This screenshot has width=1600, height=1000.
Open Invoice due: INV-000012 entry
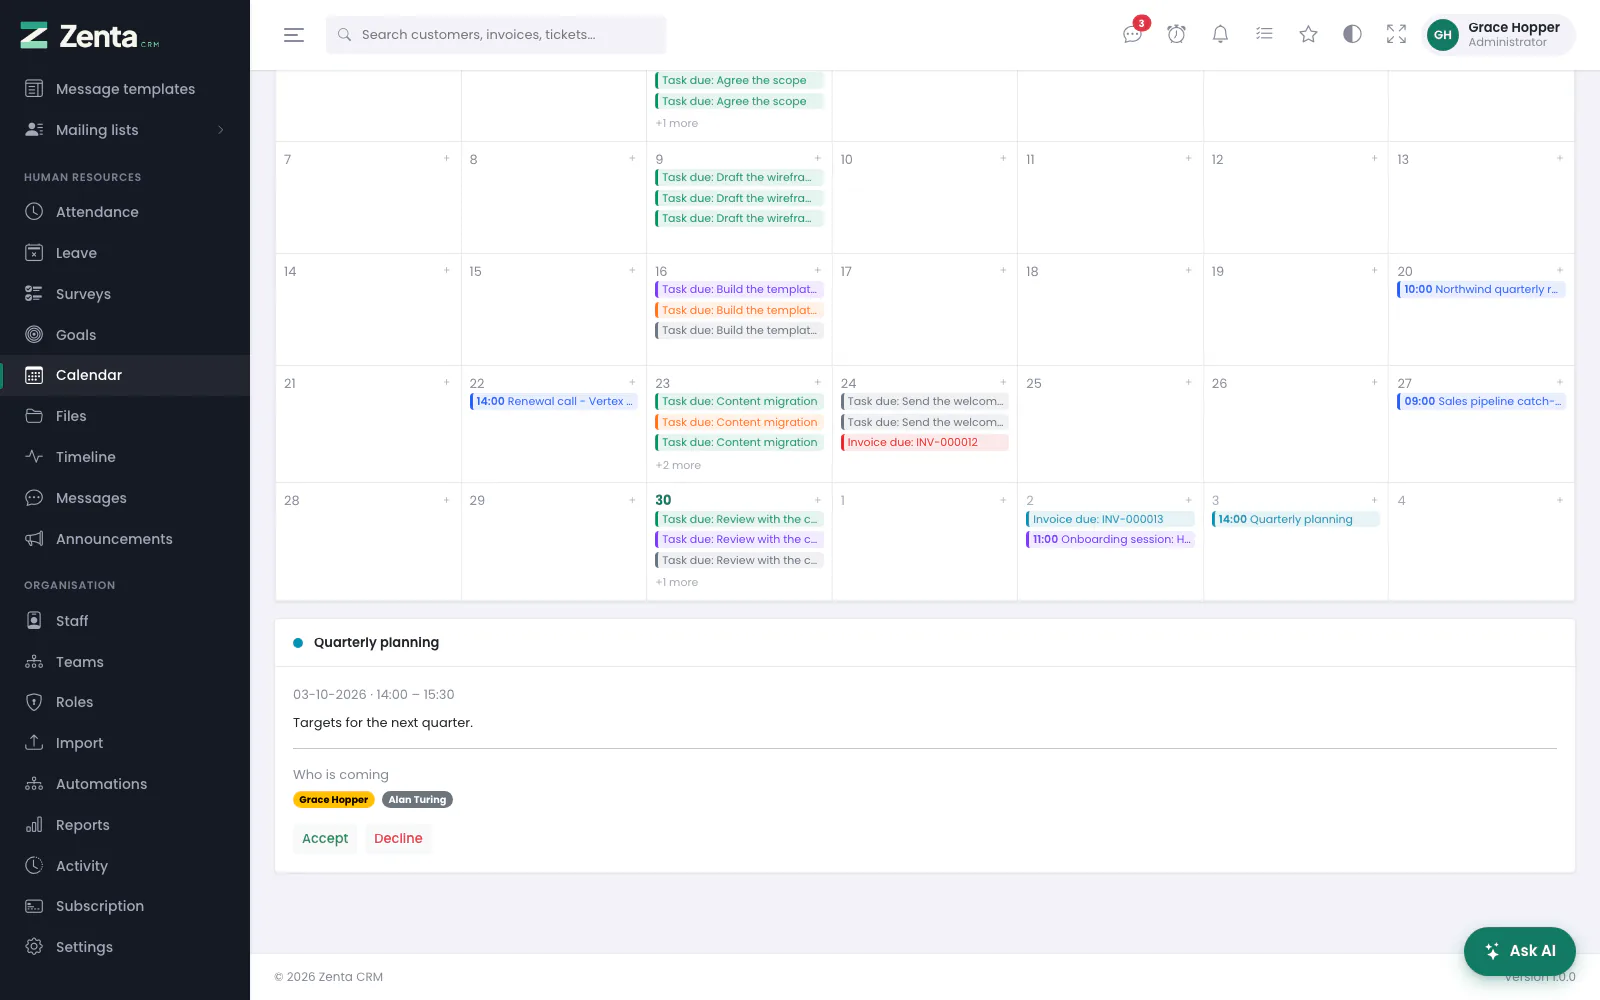coord(925,443)
